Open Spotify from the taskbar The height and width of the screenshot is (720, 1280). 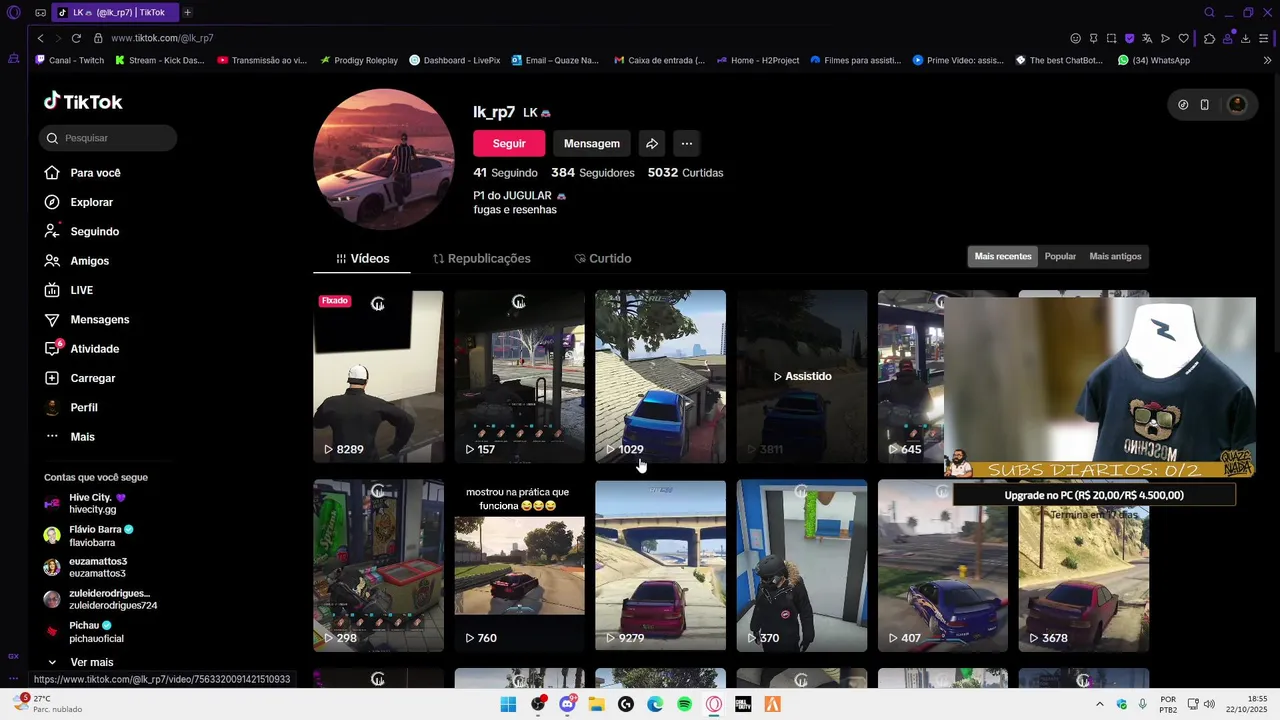point(684,704)
